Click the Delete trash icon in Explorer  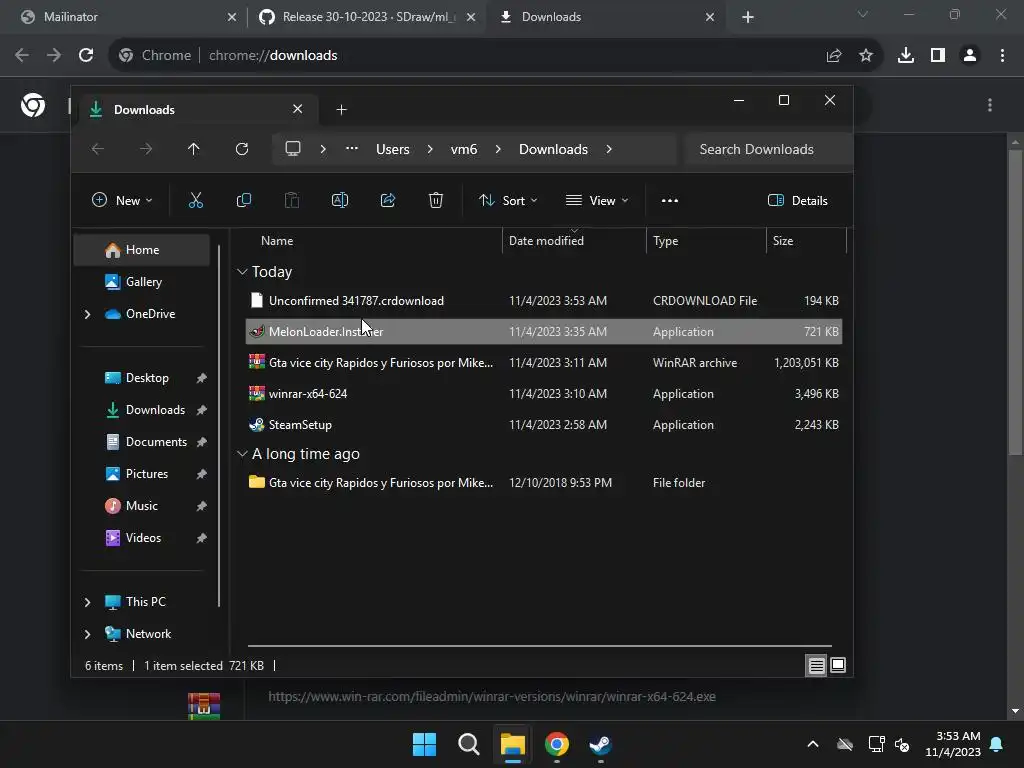pyautogui.click(x=436, y=200)
